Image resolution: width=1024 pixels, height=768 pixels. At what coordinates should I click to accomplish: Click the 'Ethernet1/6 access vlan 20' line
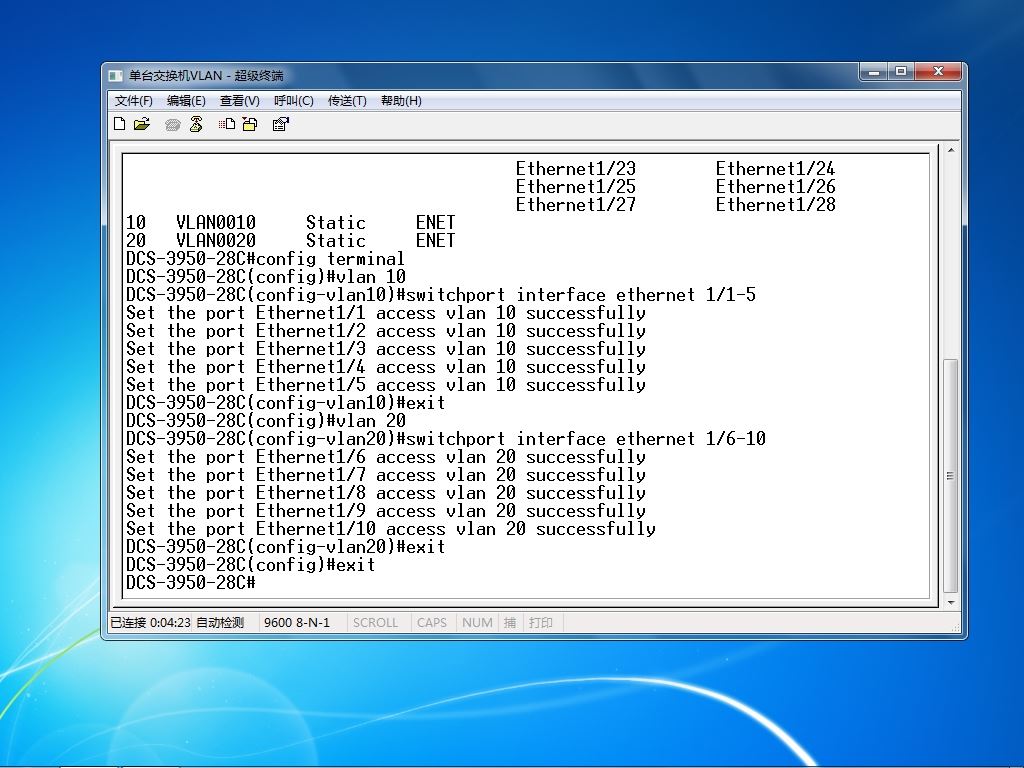pos(386,457)
